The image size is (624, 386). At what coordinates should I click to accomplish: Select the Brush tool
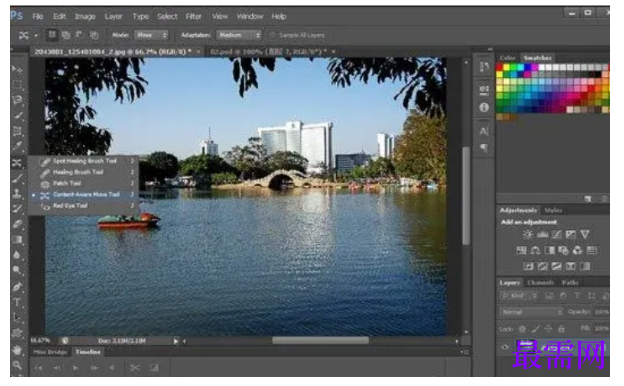coord(17,178)
